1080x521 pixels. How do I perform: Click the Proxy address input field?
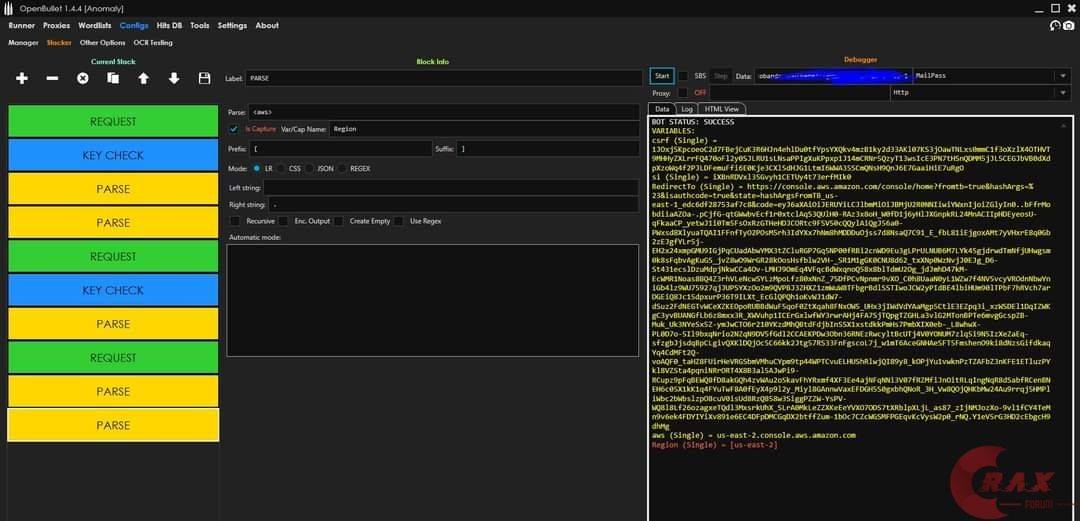click(799, 92)
